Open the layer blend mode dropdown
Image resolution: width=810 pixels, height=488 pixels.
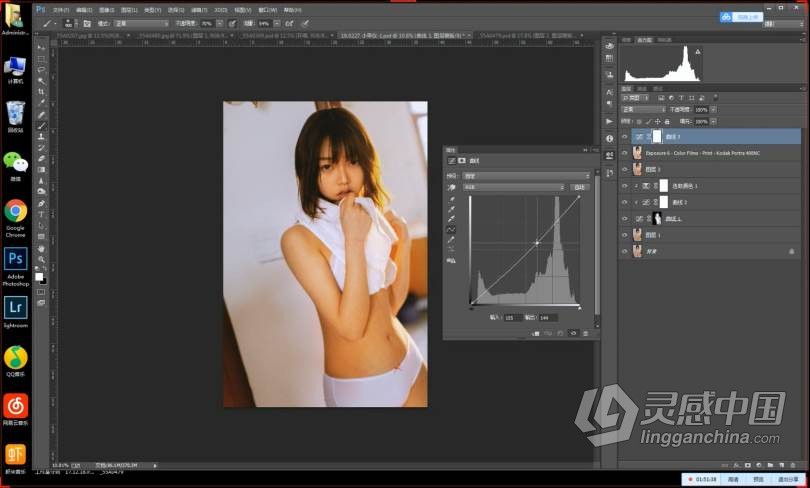644,109
